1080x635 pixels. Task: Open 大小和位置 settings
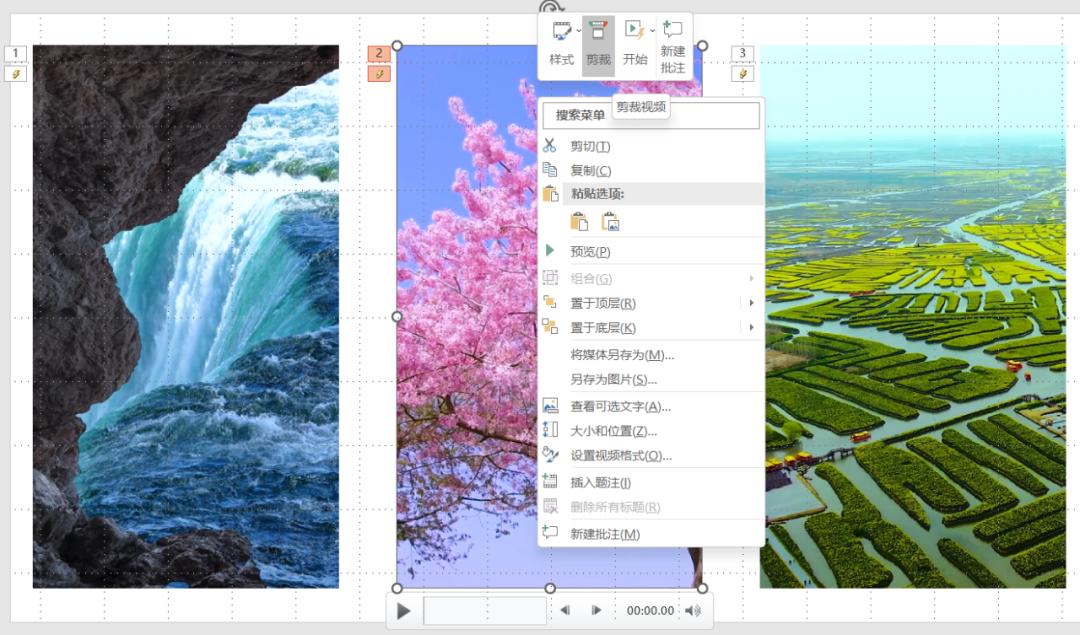pyautogui.click(x=614, y=431)
